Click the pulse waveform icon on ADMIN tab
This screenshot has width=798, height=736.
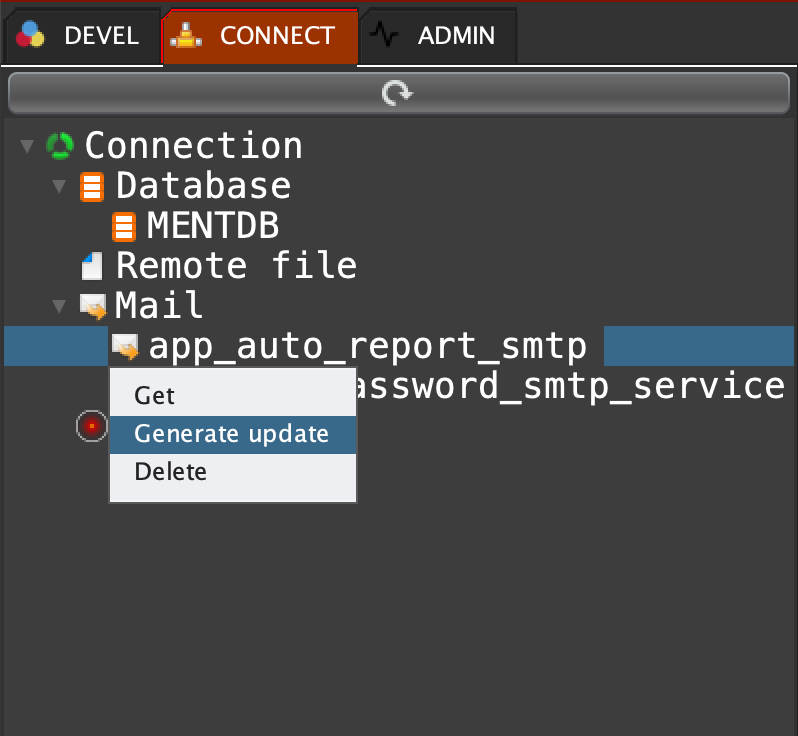[384, 36]
